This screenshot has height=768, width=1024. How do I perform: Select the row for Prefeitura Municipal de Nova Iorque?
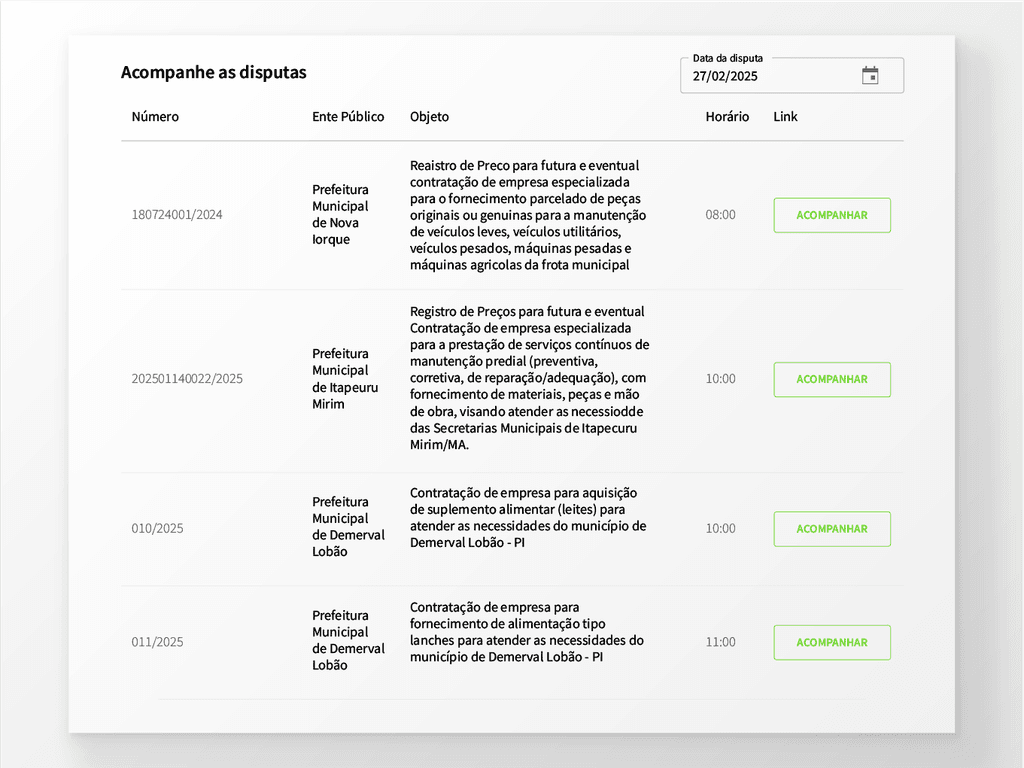[340, 214]
